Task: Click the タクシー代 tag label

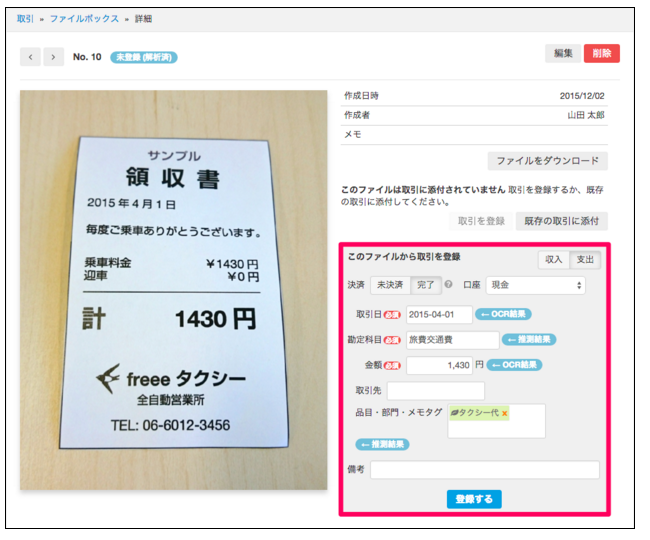Action: 478,413
